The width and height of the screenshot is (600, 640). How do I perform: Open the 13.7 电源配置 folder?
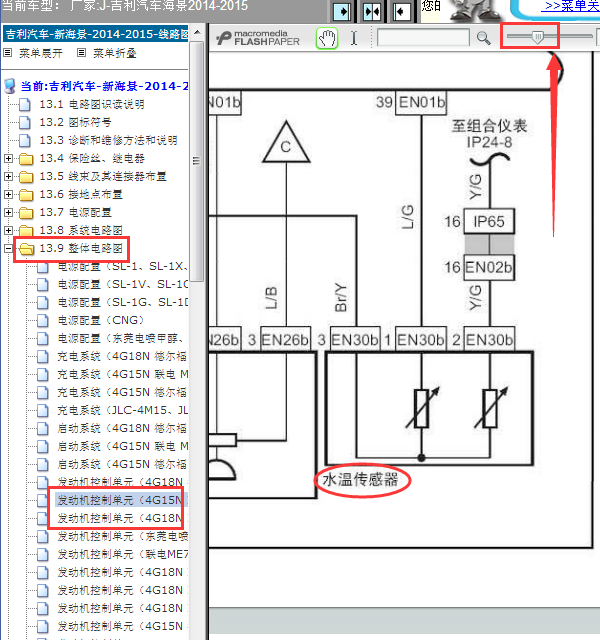pyautogui.click(x=75, y=212)
